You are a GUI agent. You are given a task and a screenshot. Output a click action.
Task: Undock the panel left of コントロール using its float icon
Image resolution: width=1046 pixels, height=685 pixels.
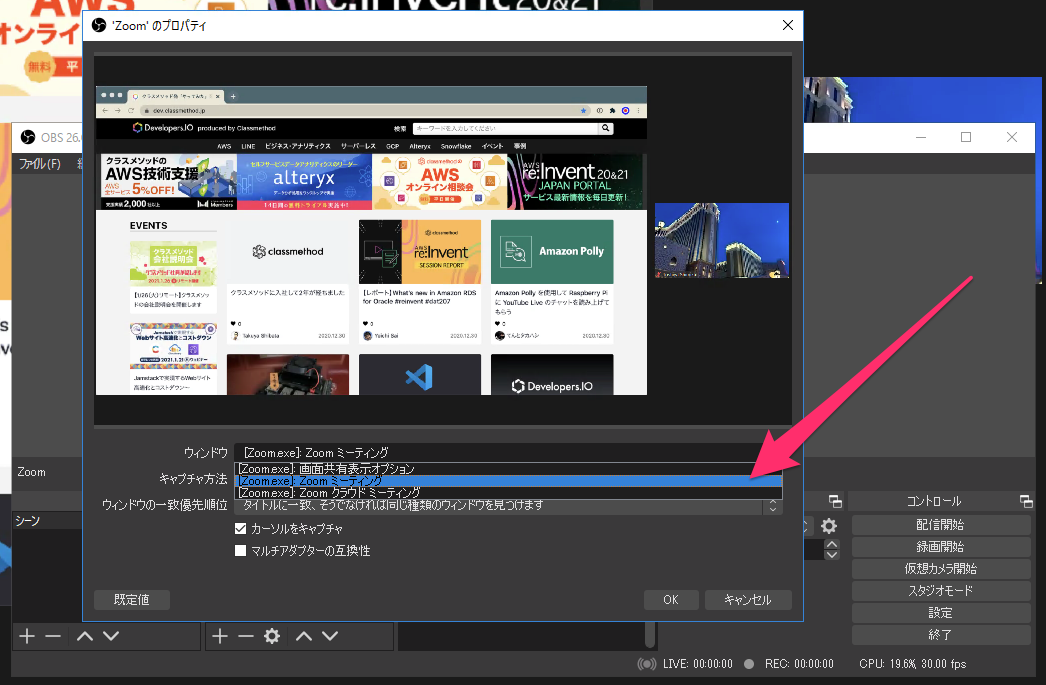835,501
